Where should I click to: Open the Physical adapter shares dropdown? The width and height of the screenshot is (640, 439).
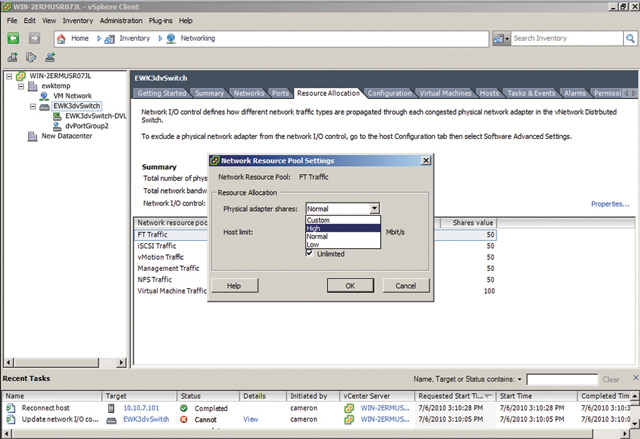pos(374,208)
